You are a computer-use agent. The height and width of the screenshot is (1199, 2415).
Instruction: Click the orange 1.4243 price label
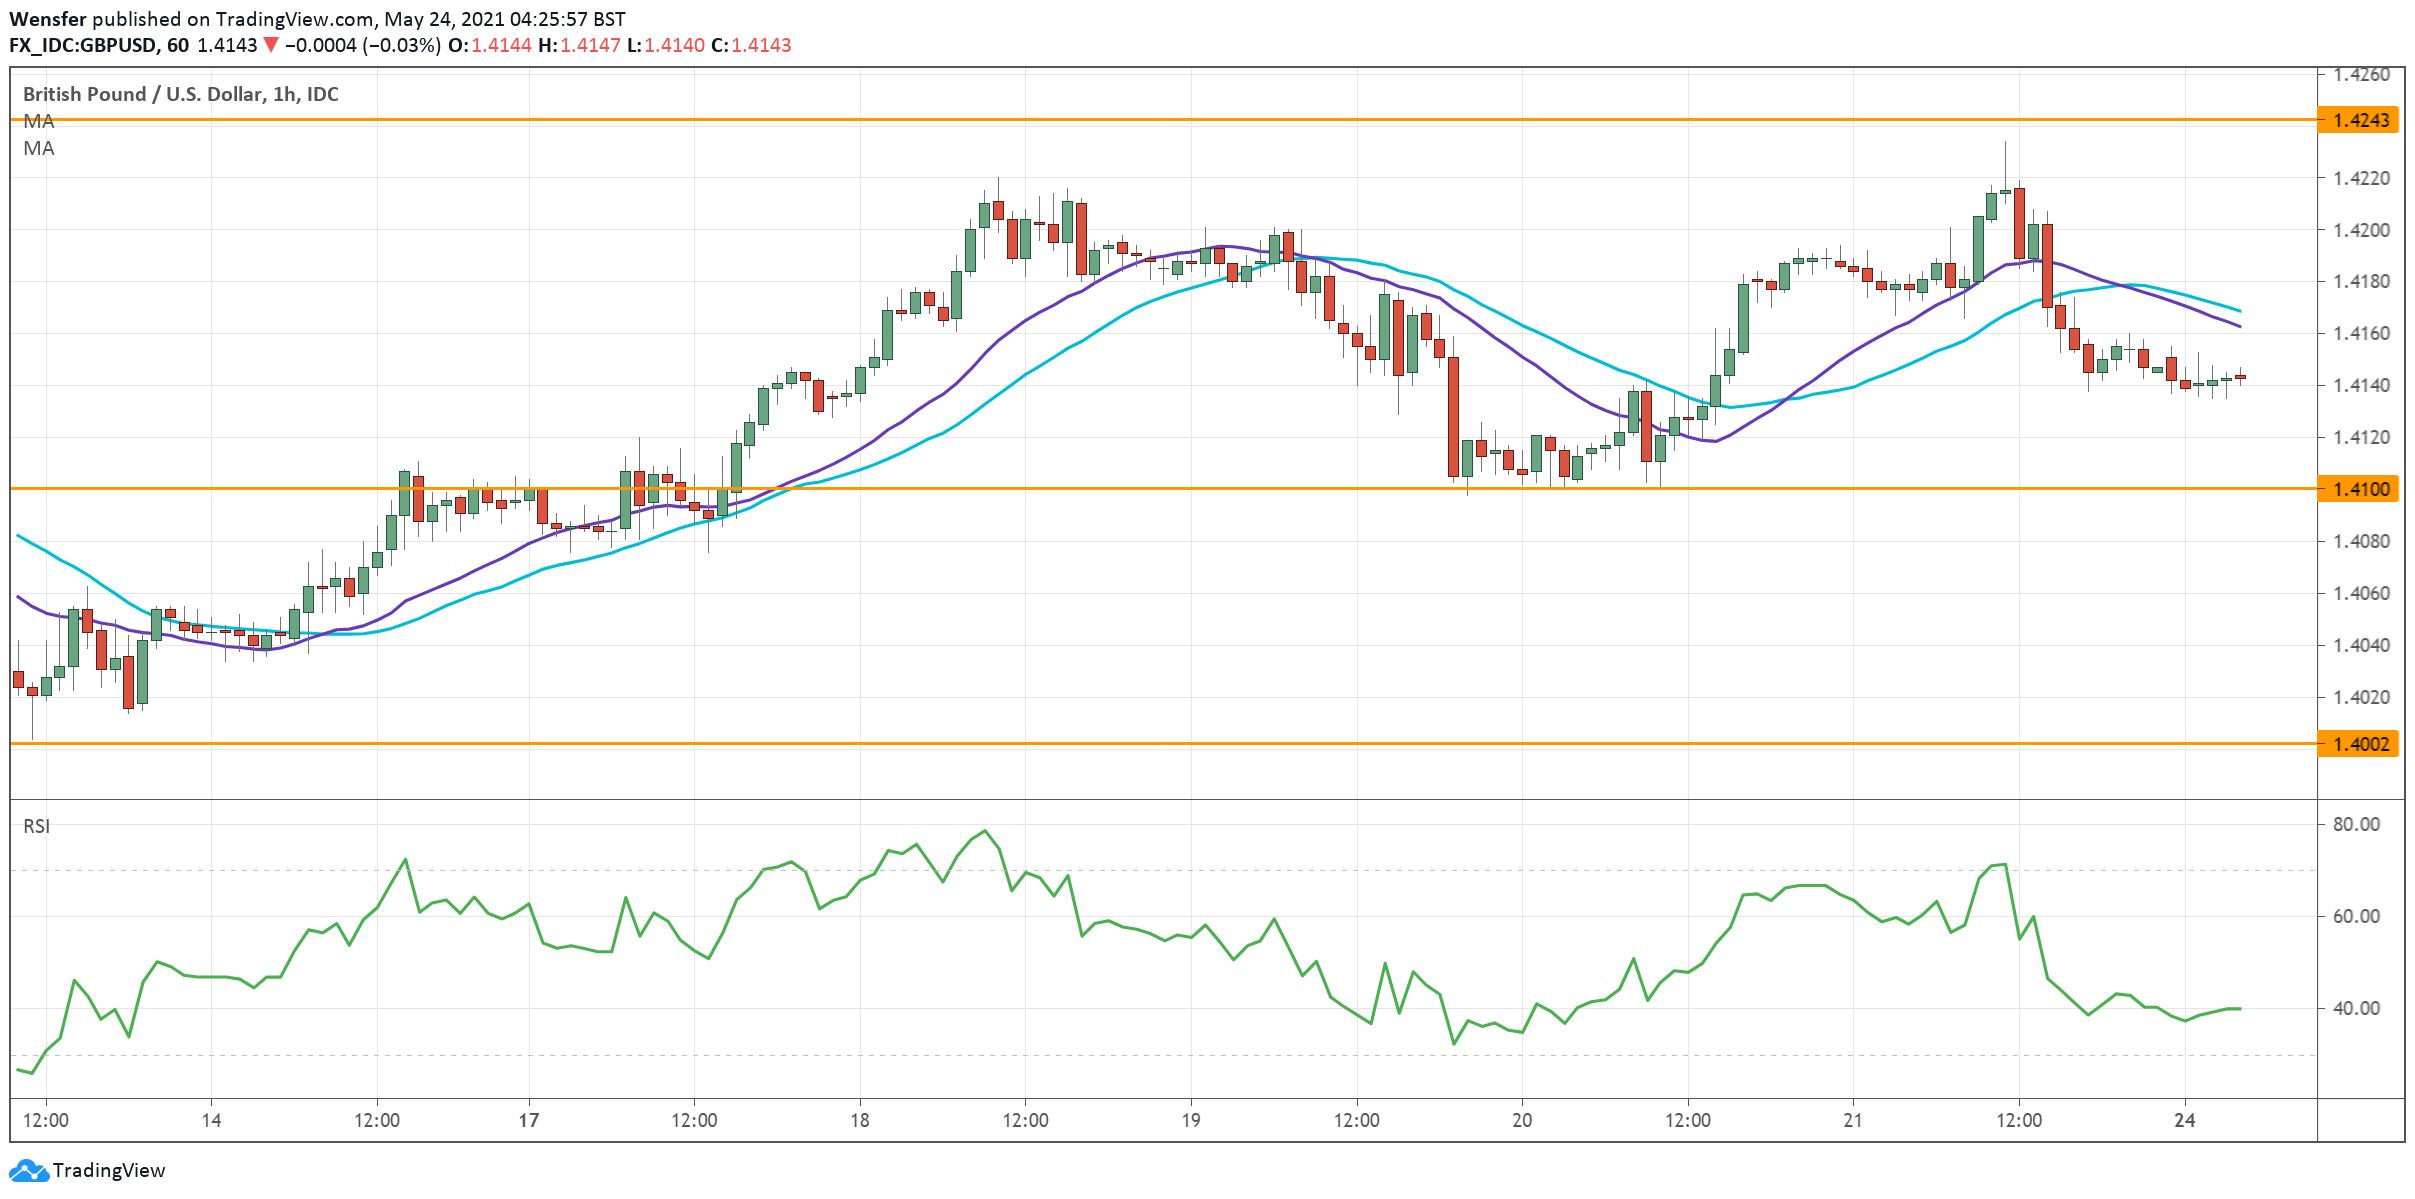point(2360,120)
